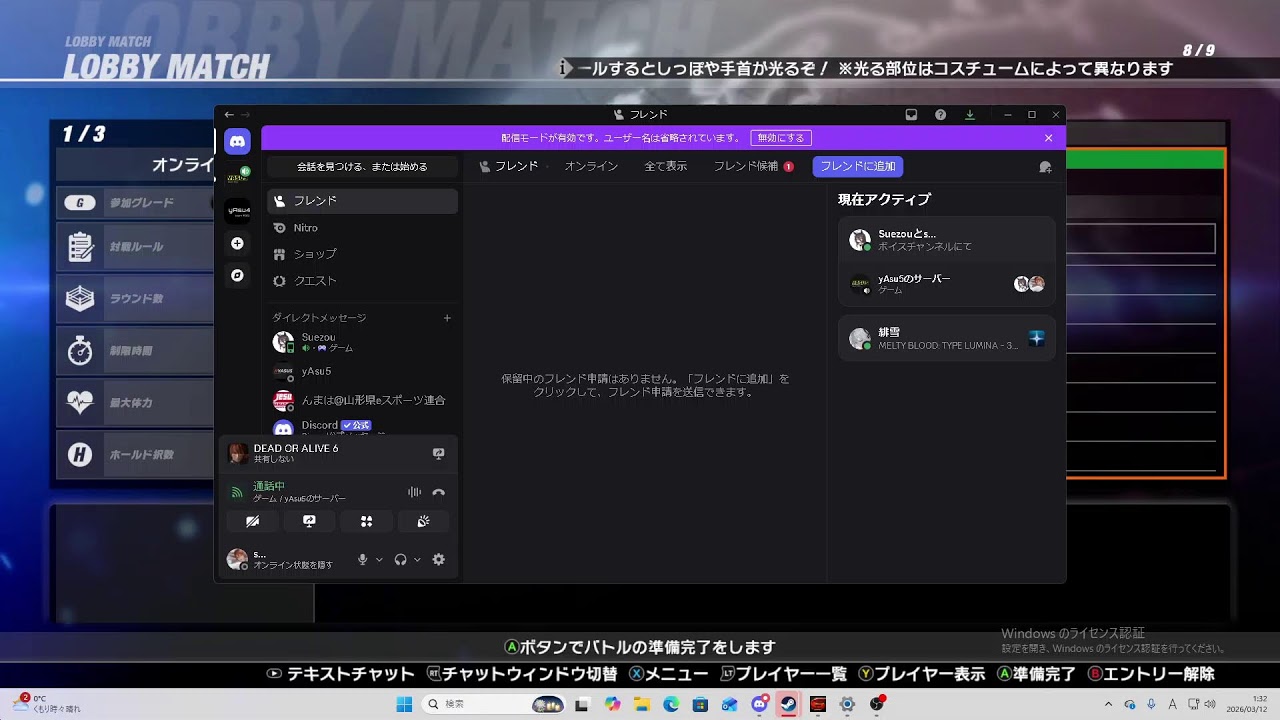Open the user status panel avatar
Screen dimensions: 1280x720
(x=237, y=560)
